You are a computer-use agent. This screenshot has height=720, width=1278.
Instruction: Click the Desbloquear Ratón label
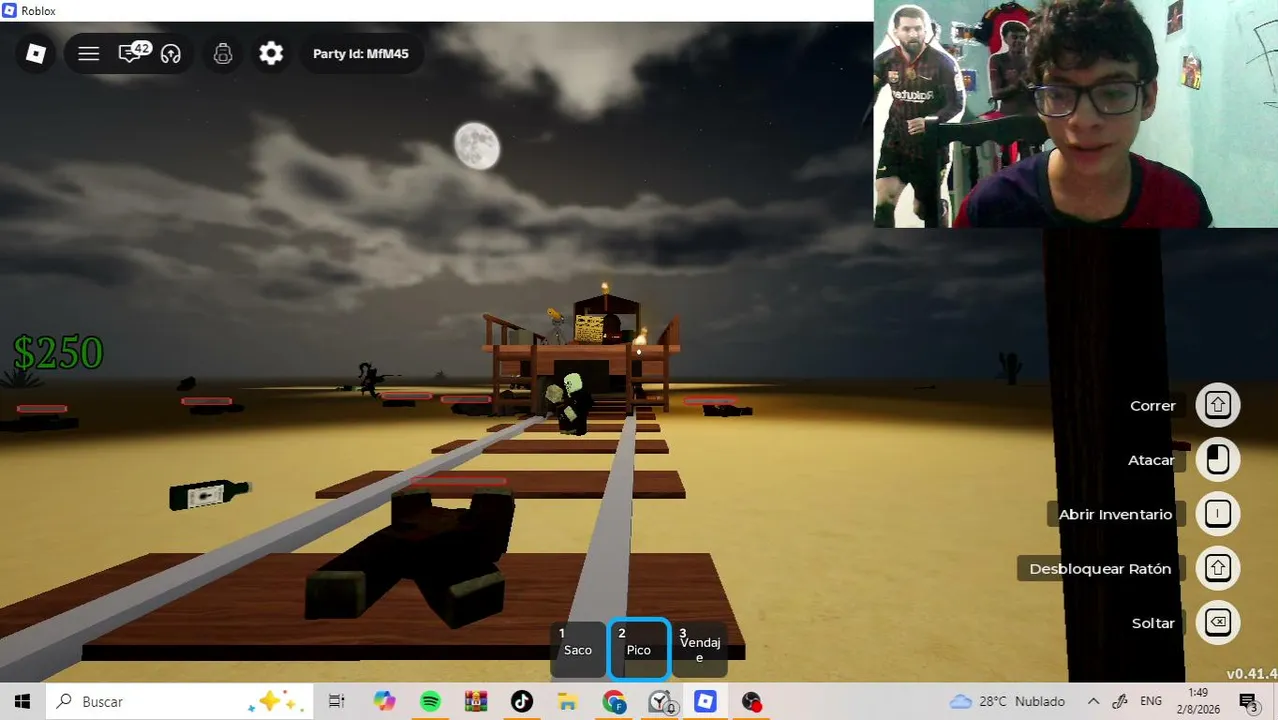[x=1100, y=569]
